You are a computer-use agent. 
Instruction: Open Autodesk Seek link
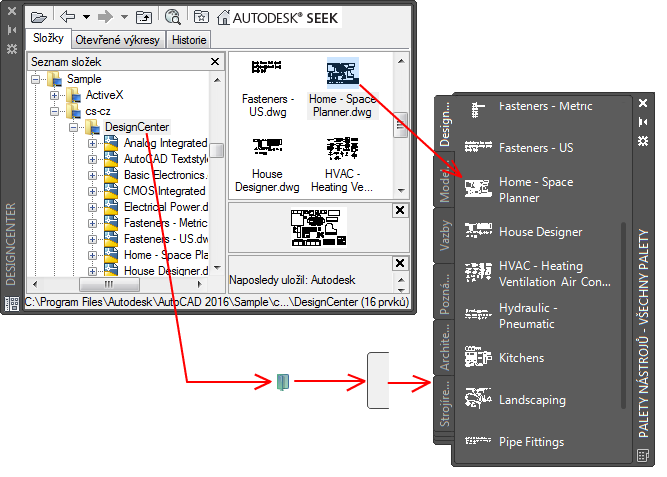click(285, 18)
